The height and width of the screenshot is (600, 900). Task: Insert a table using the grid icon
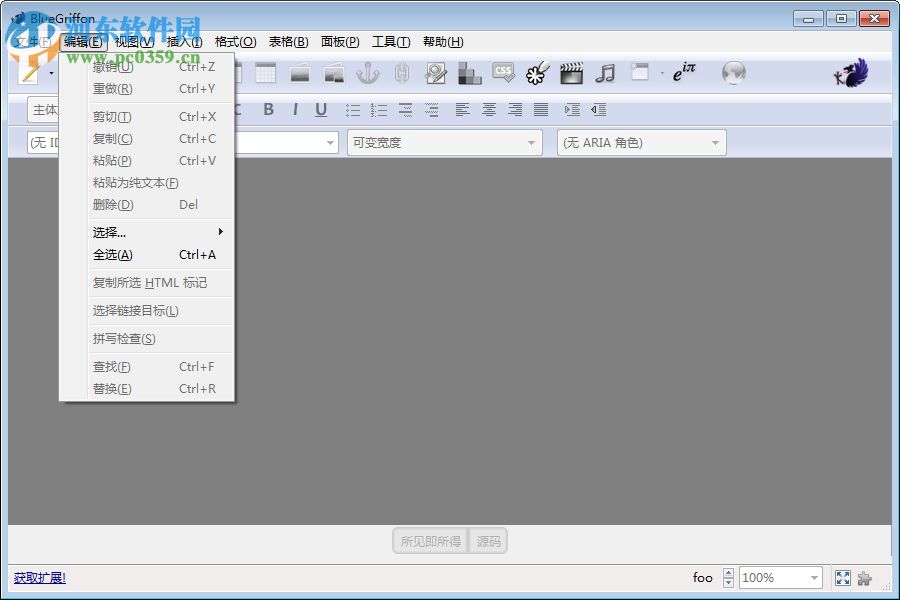tap(265, 73)
